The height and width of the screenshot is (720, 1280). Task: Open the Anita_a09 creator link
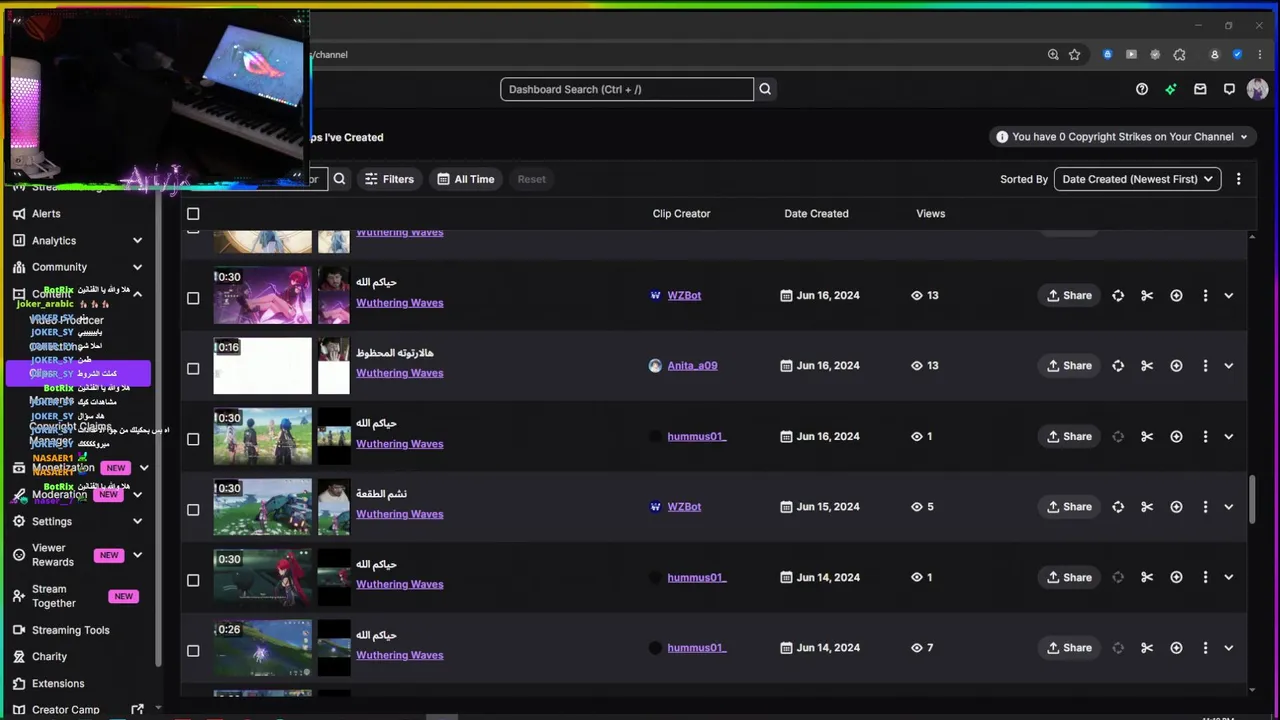pos(692,366)
